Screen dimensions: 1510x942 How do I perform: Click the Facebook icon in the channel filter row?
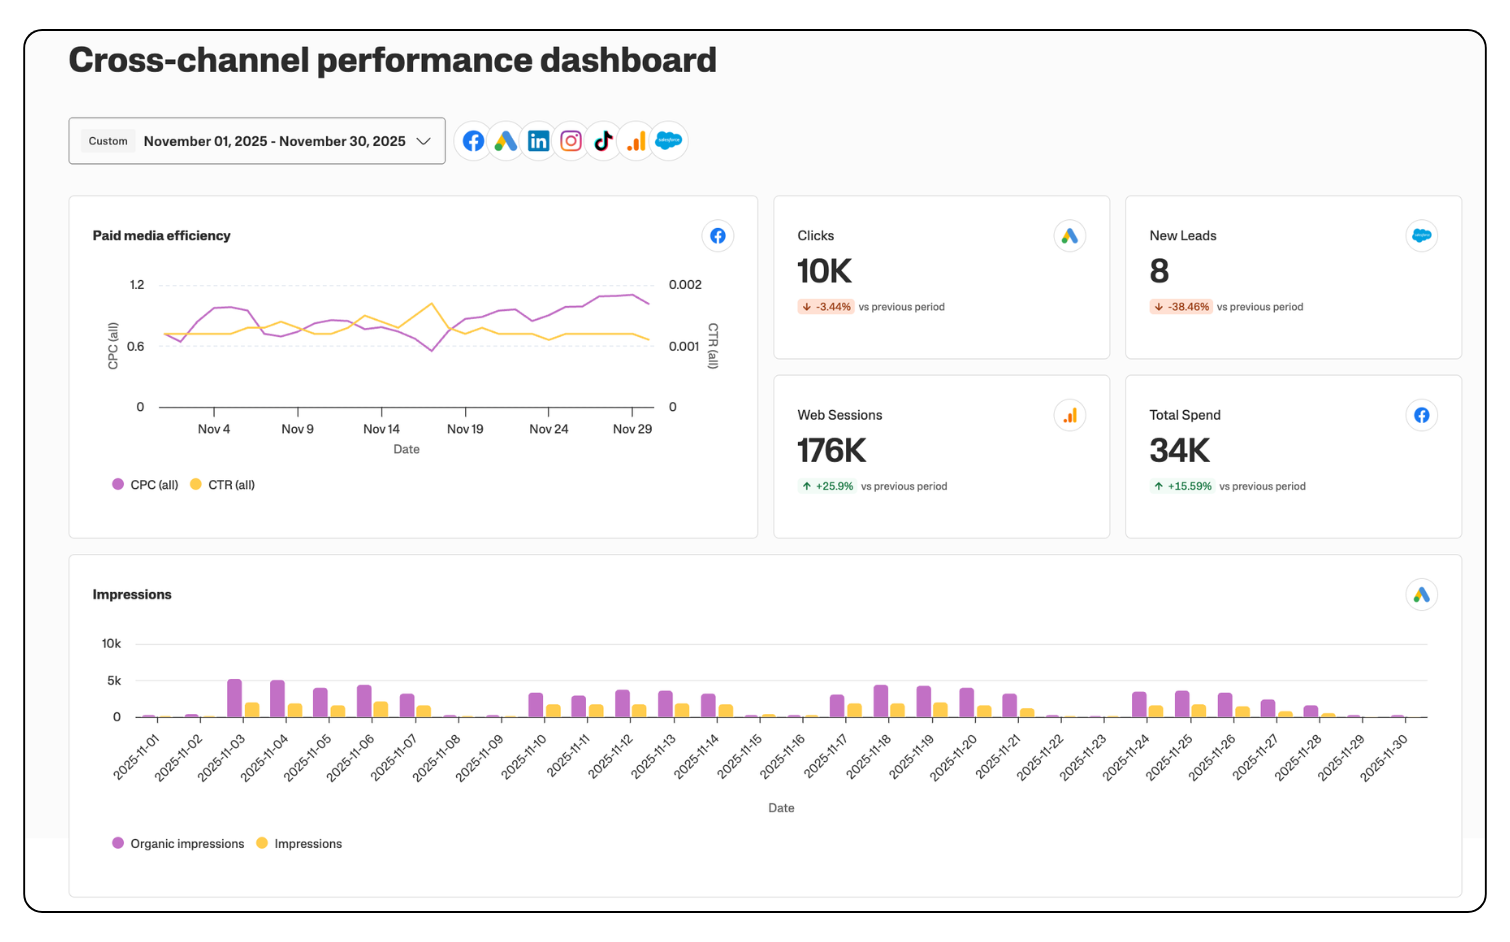point(473,141)
